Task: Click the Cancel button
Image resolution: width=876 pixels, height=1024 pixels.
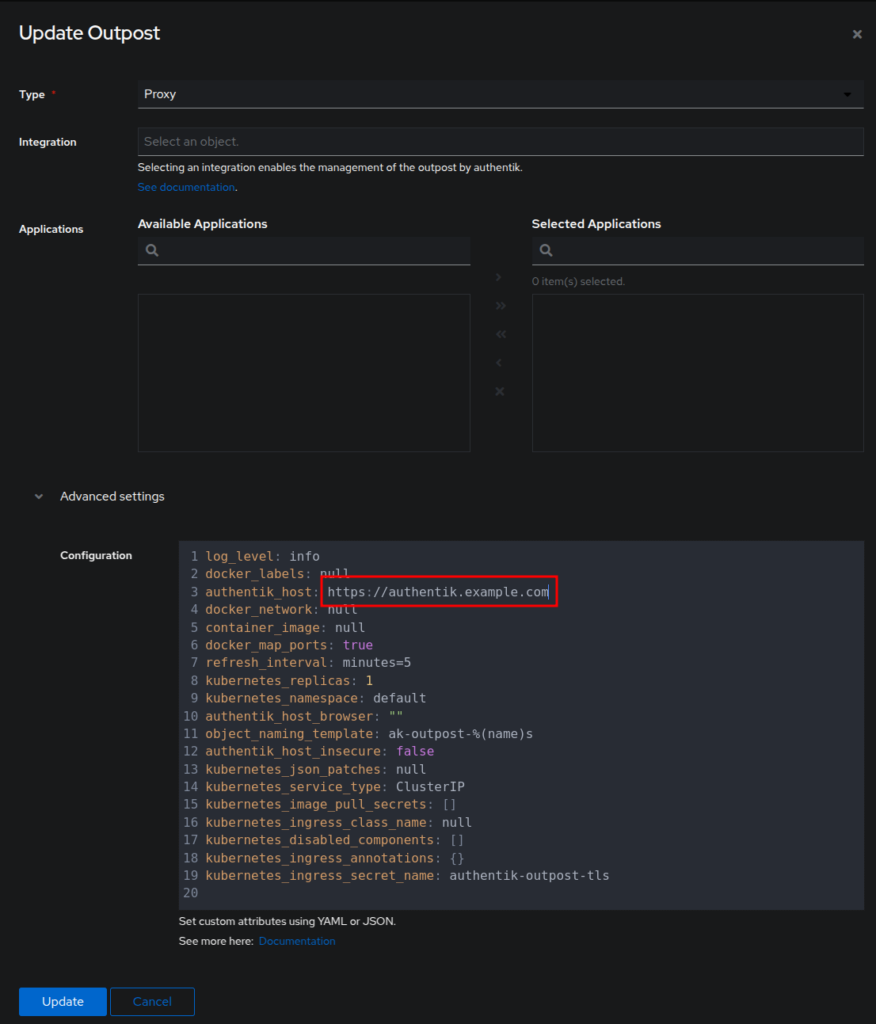Action: [x=152, y=1001]
